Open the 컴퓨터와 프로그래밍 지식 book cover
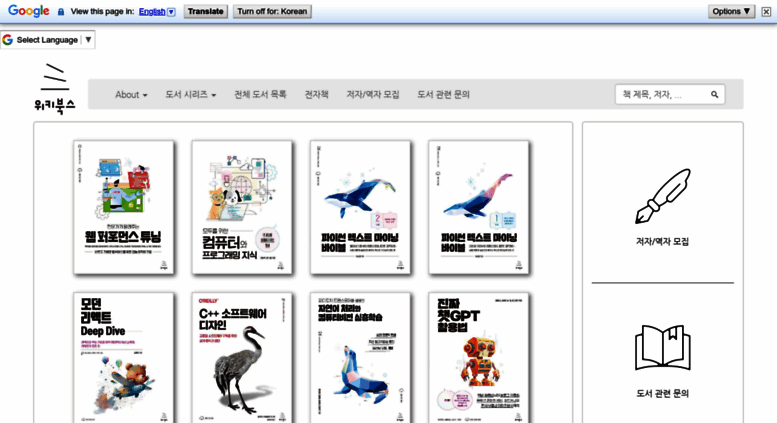Viewport: 777px width, 423px height. pos(242,207)
